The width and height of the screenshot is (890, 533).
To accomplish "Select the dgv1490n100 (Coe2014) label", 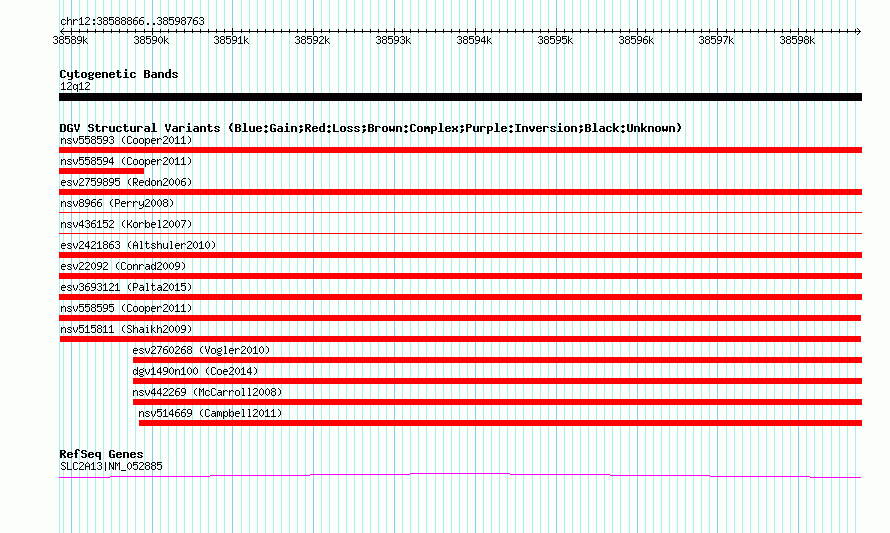I will coord(195,371).
